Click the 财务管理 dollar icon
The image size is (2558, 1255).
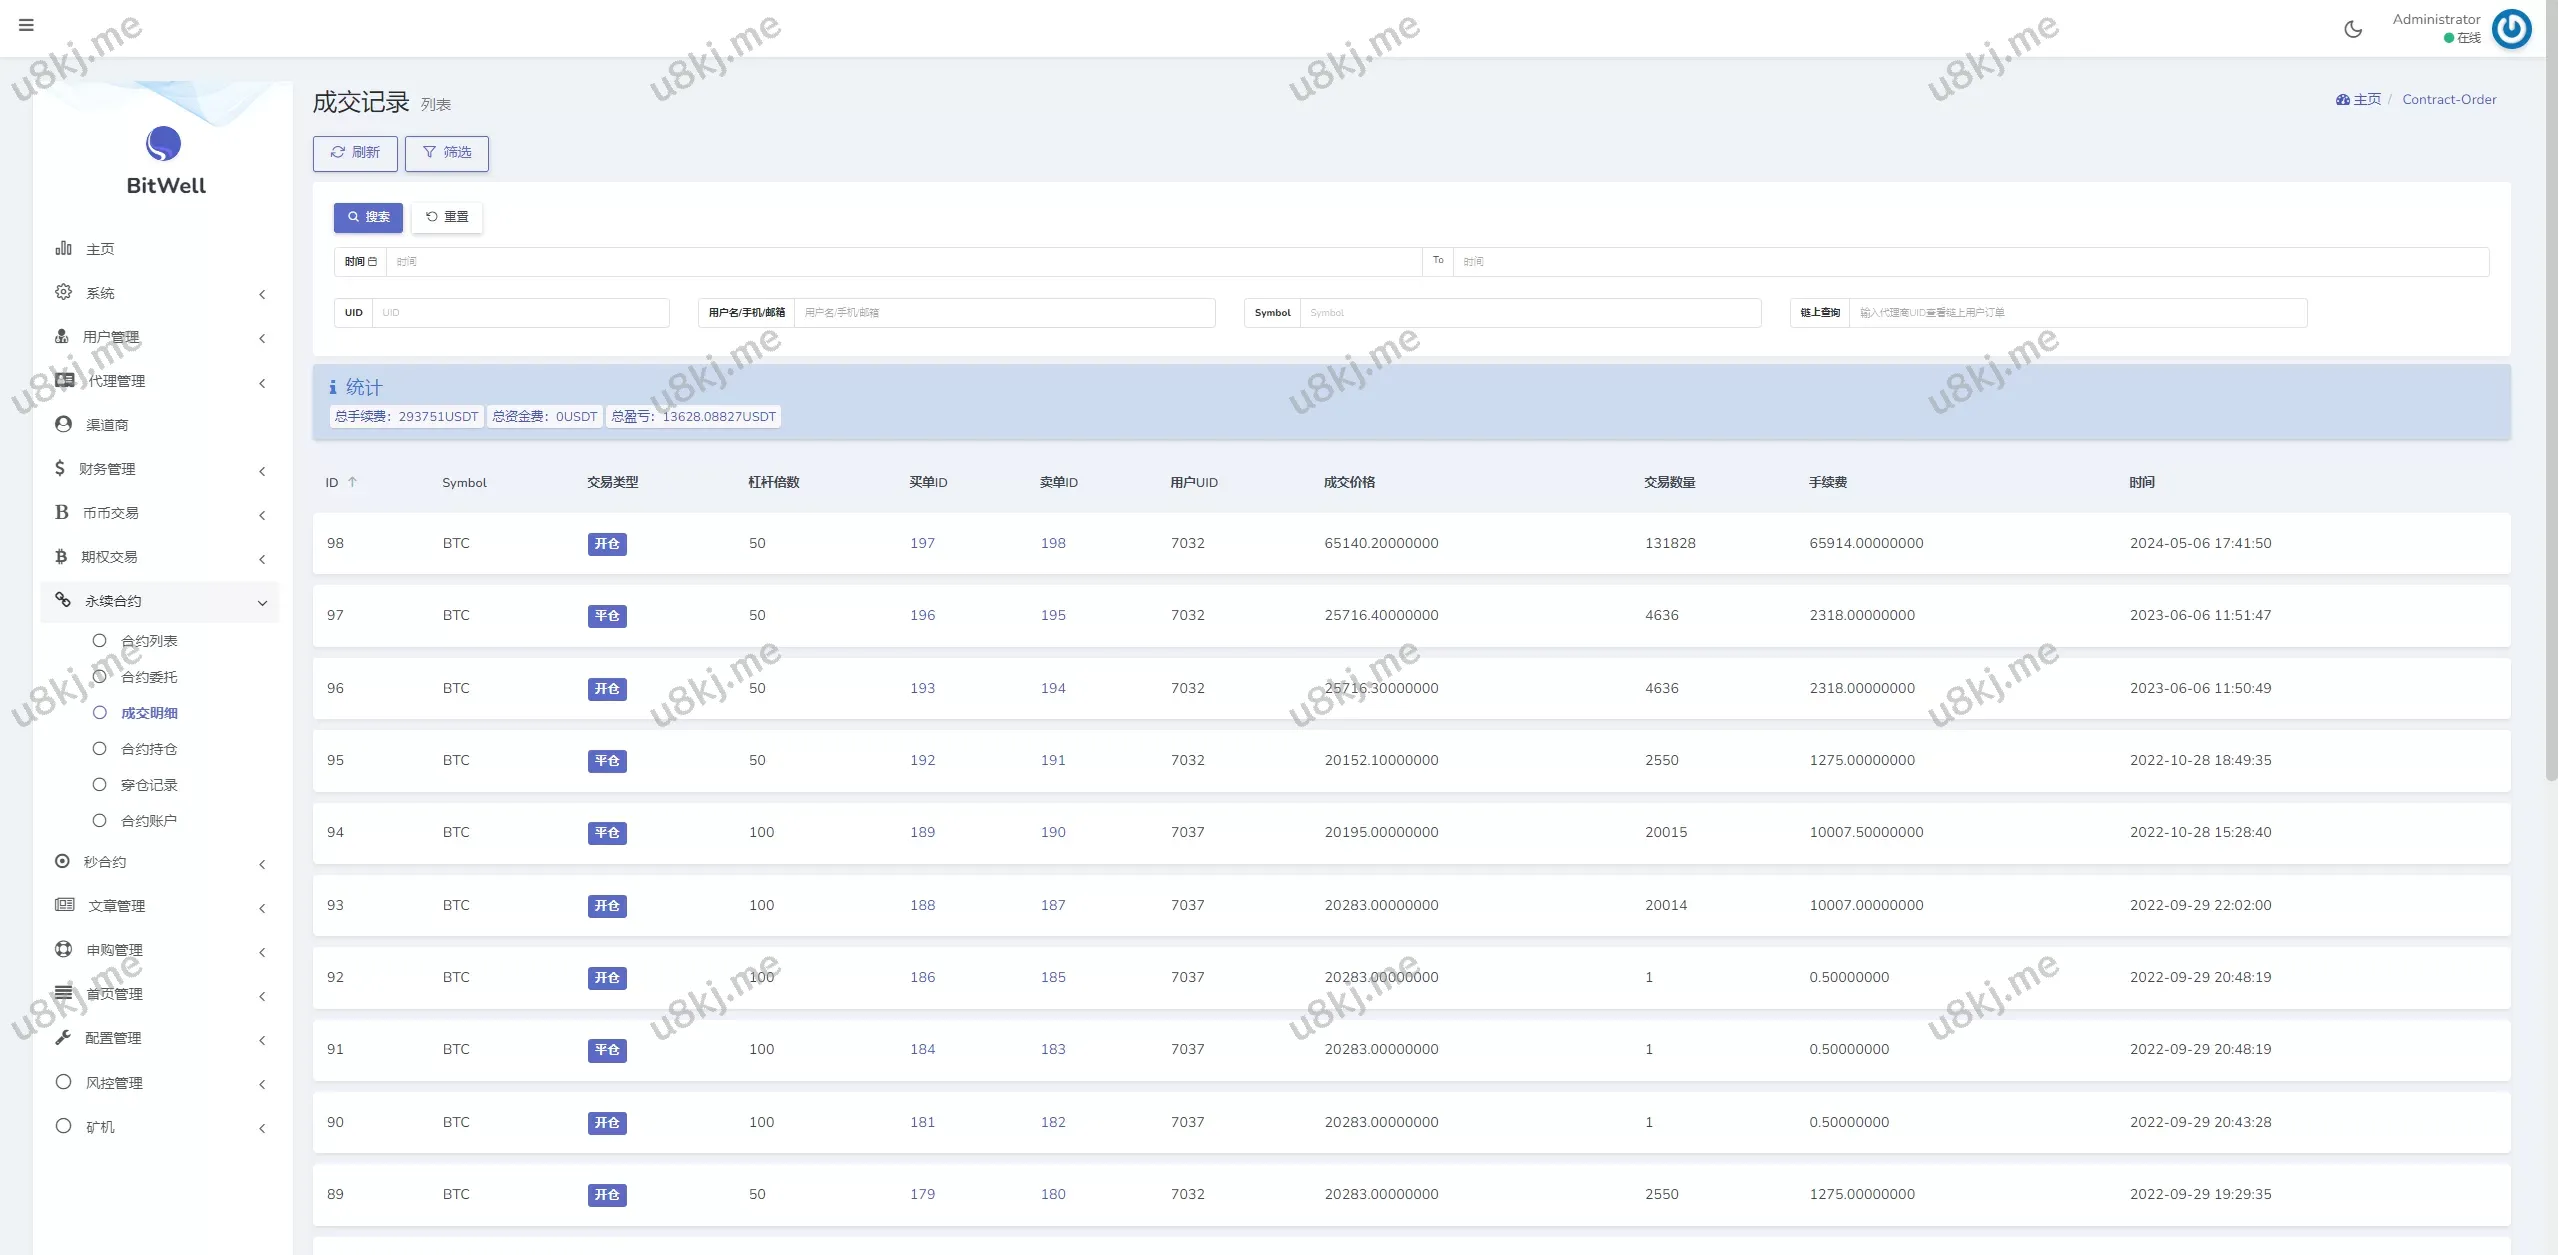pyautogui.click(x=60, y=468)
